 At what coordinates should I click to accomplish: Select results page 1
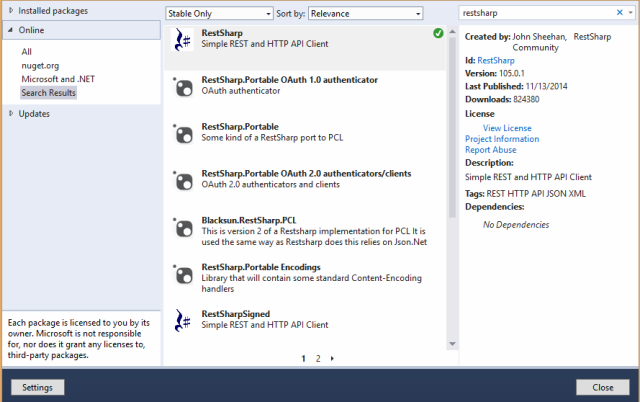[x=303, y=359]
